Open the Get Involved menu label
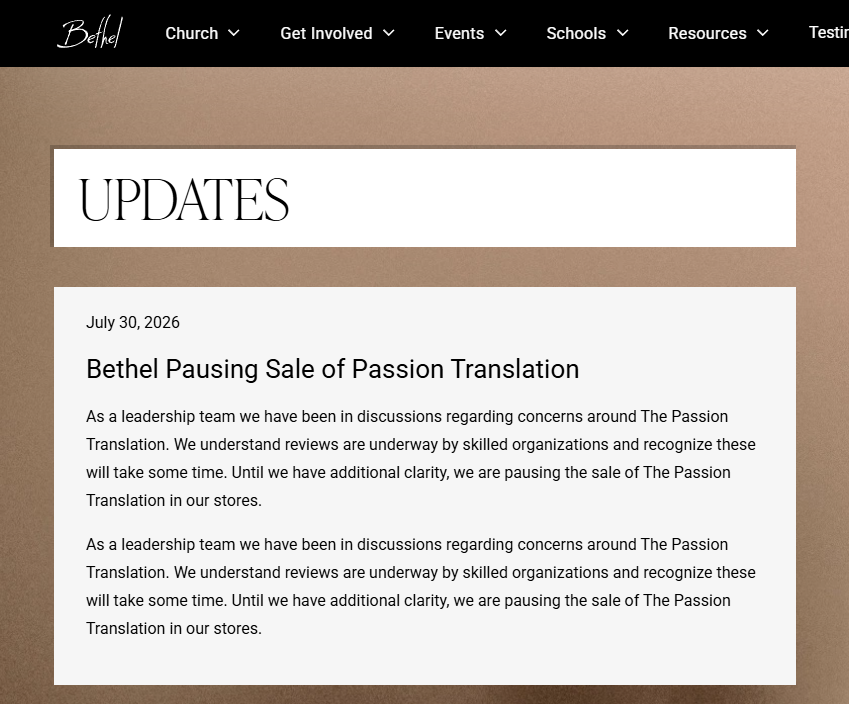This screenshot has width=849, height=704. click(x=326, y=33)
